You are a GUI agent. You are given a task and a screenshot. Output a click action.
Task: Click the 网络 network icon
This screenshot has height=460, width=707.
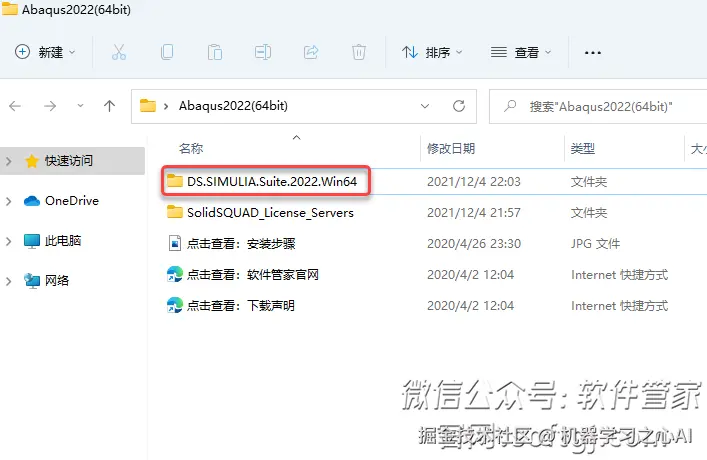[32, 281]
